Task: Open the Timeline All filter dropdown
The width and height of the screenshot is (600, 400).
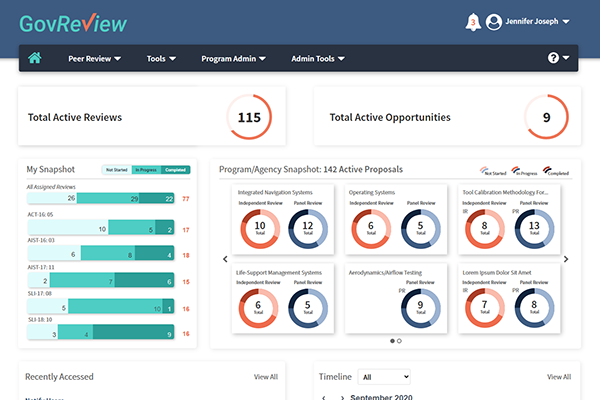Action: coord(384,377)
